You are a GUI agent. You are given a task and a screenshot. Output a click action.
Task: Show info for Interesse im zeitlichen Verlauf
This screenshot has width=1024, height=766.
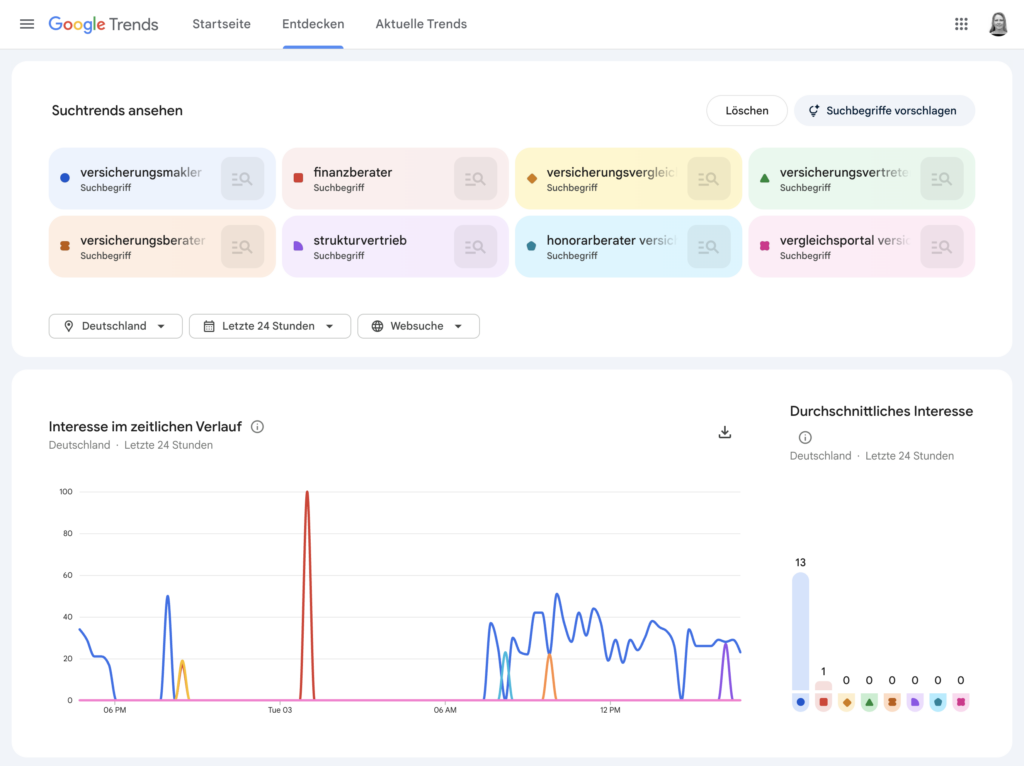point(257,427)
